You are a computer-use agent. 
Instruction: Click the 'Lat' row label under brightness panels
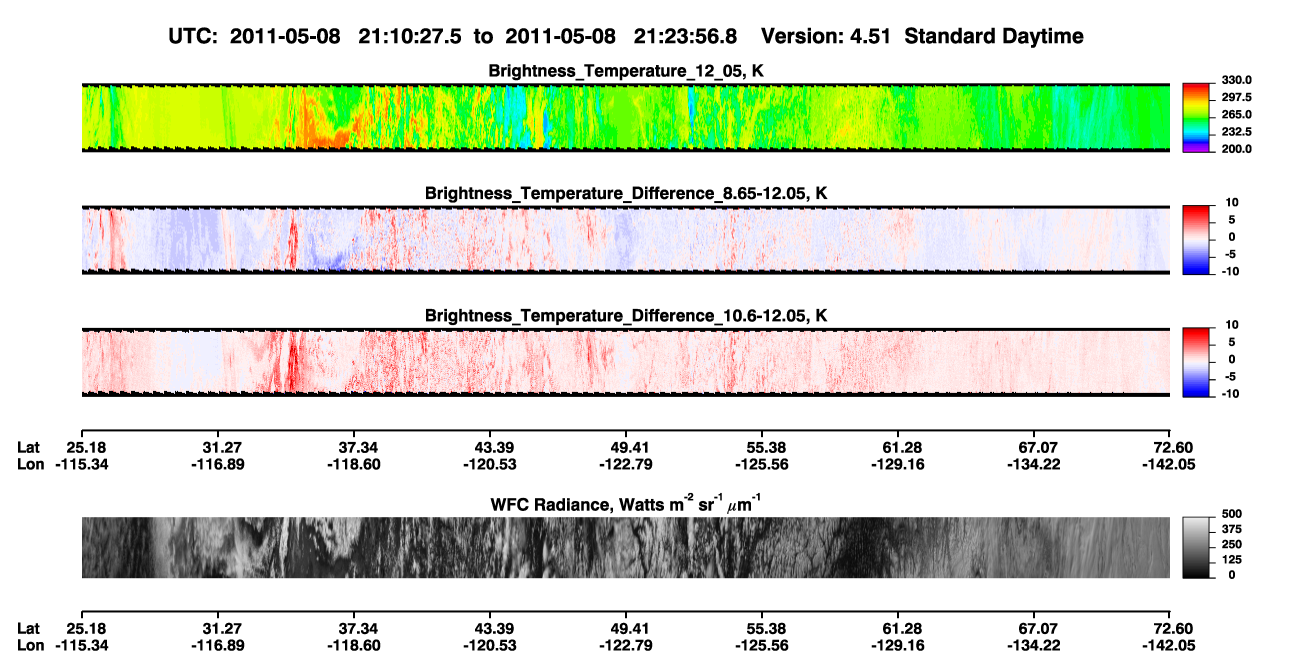coord(29,447)
